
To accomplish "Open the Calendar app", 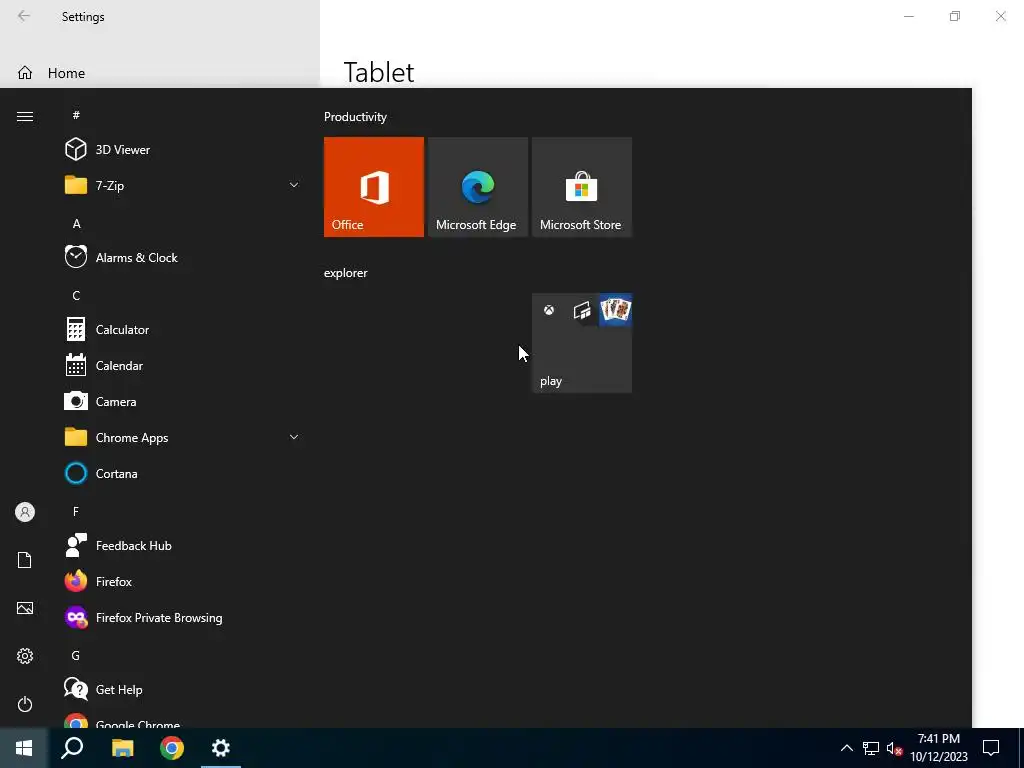I will (x=182, y=366).
